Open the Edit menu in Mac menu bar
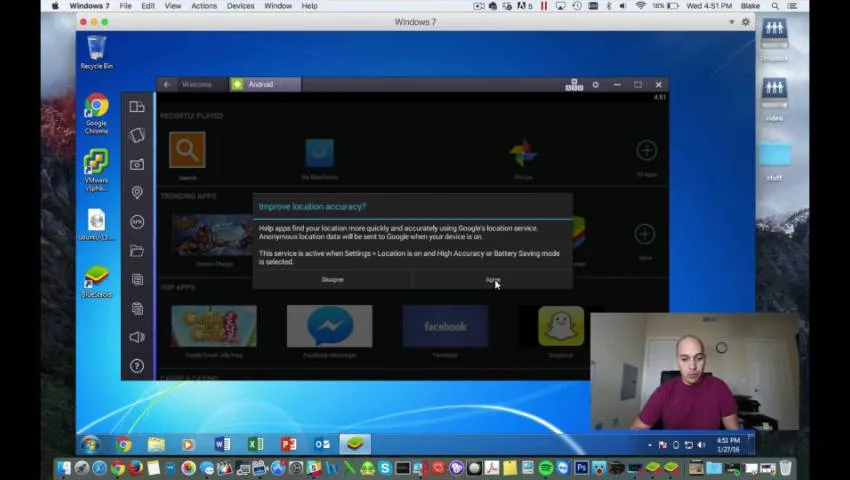This screenshot has height=480, width=850. tap(148, 5)
